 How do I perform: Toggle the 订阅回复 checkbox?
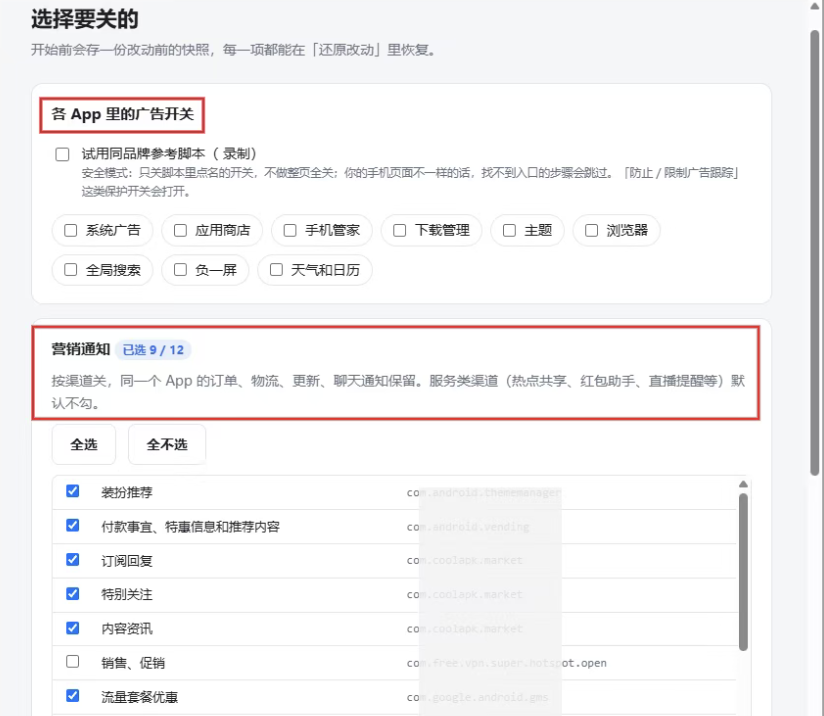pos(73,559)
